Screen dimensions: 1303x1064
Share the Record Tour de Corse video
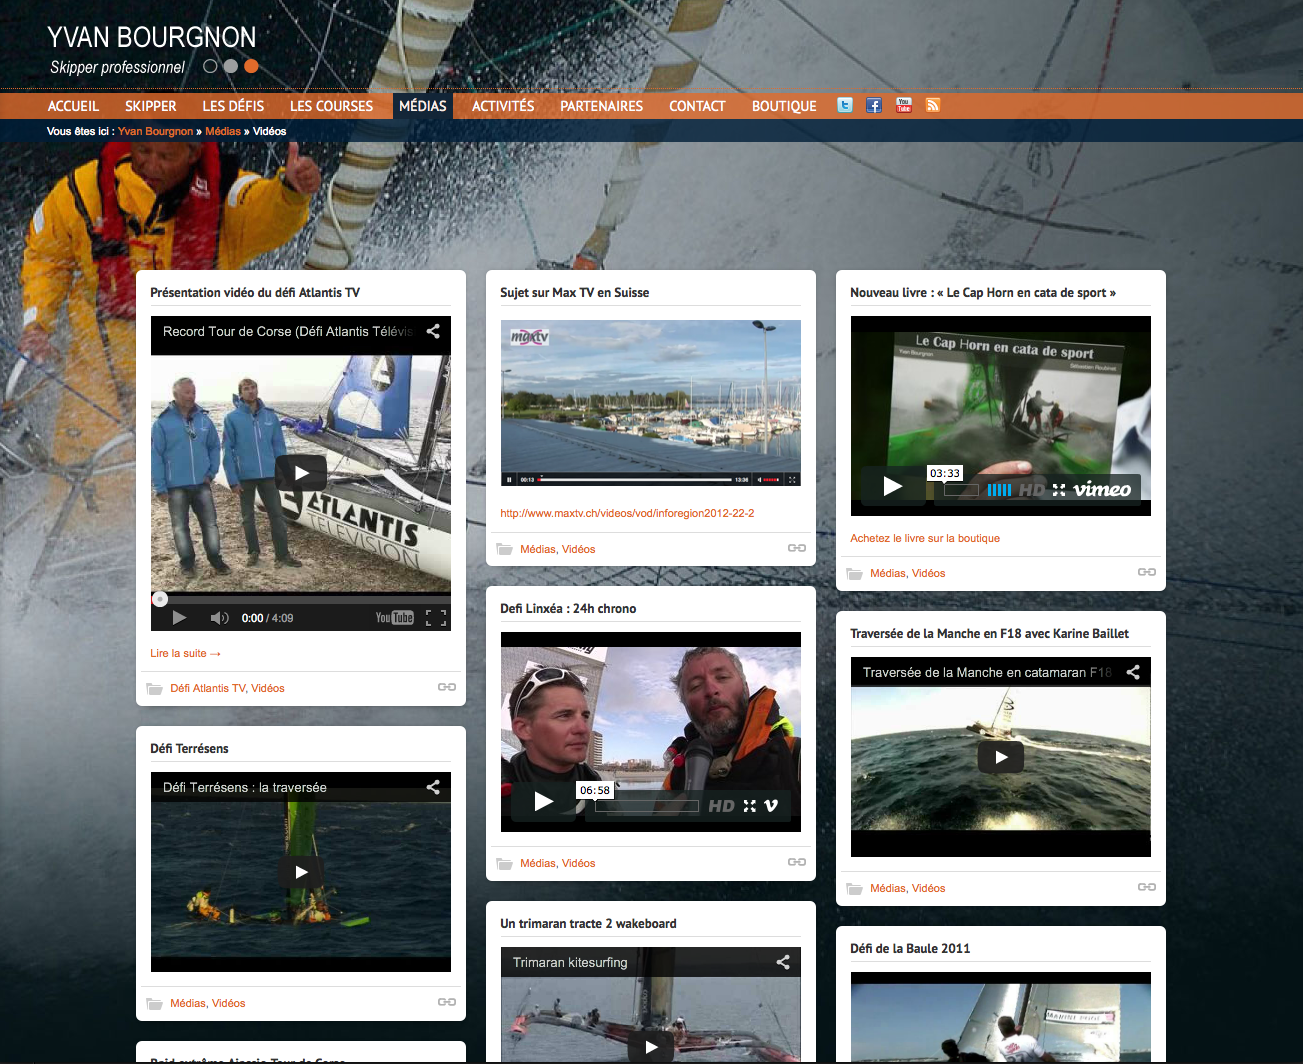point(433,331)
